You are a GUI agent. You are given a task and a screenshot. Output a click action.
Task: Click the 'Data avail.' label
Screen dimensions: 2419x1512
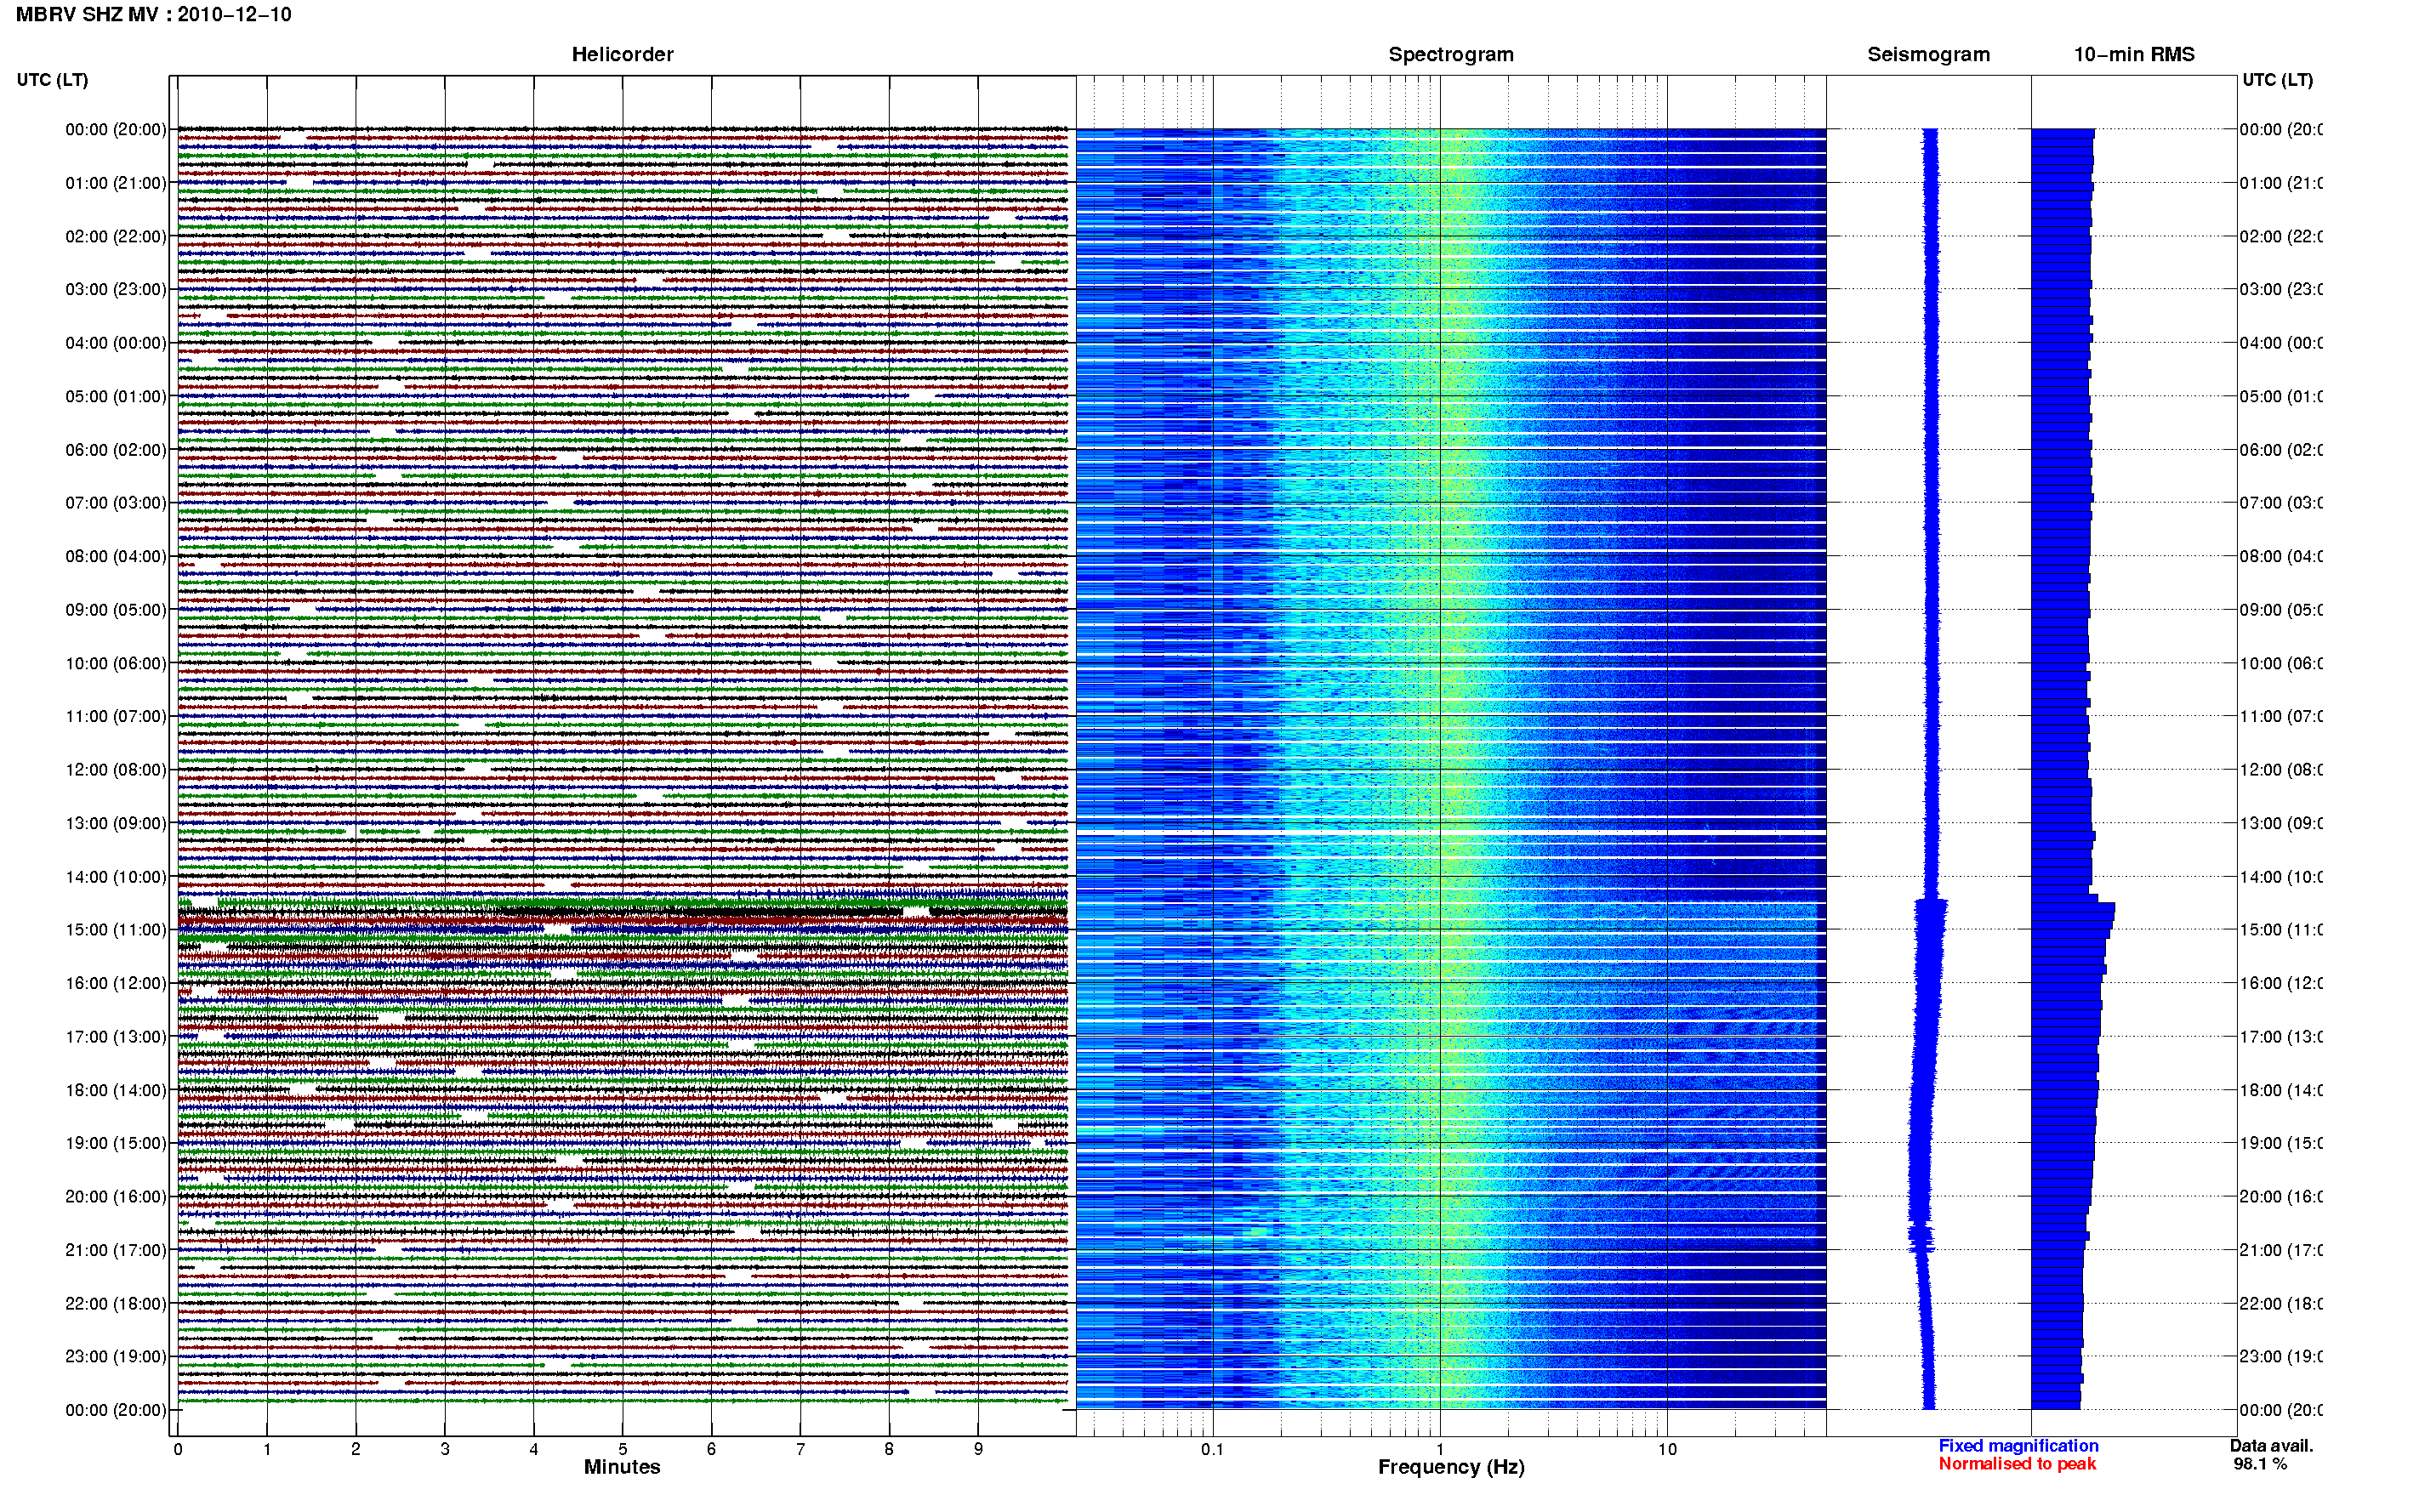(x=2271, y=1446)
